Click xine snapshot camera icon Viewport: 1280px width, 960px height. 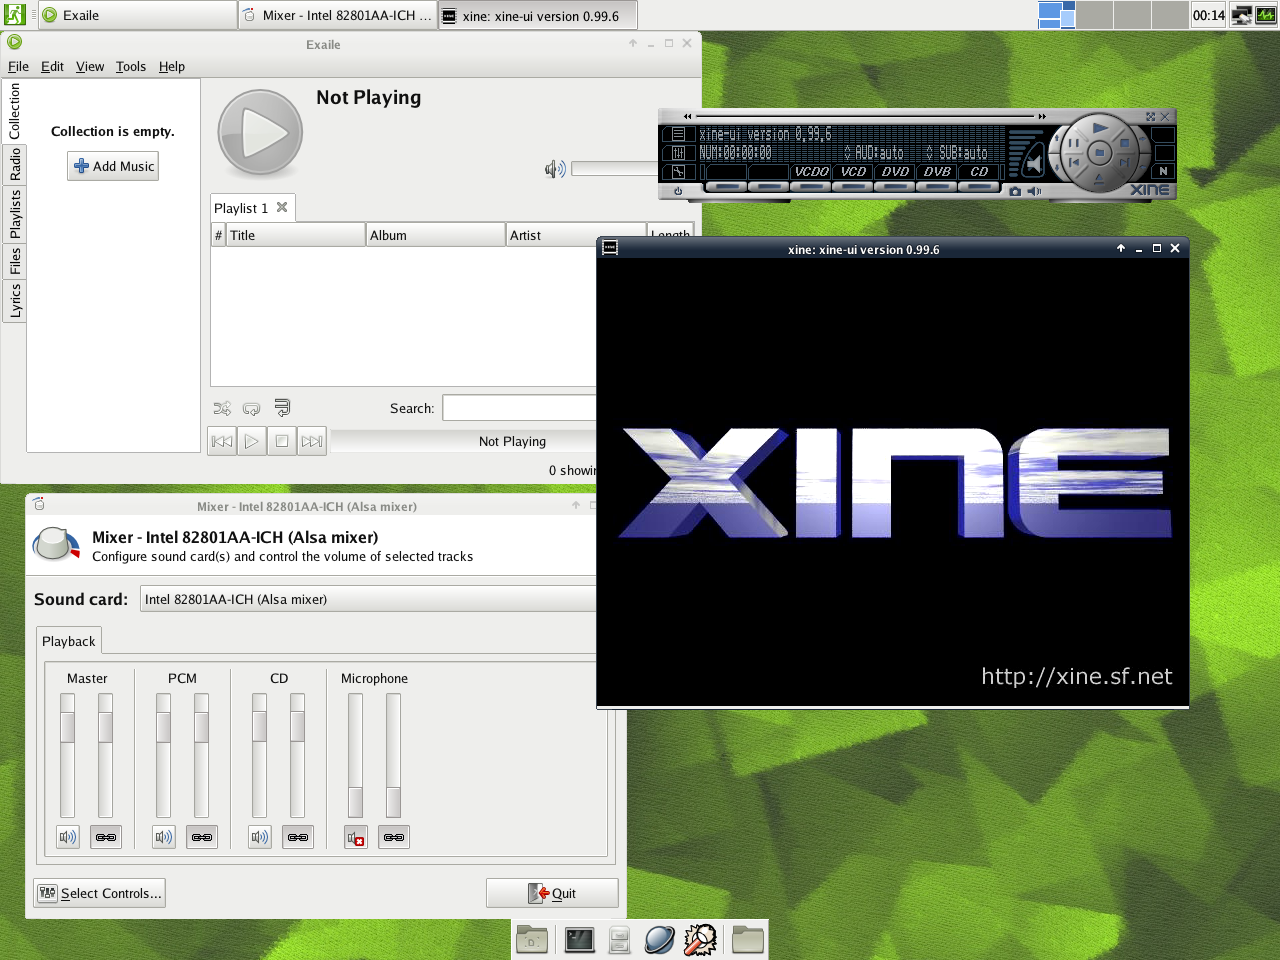pos(1015,191)
